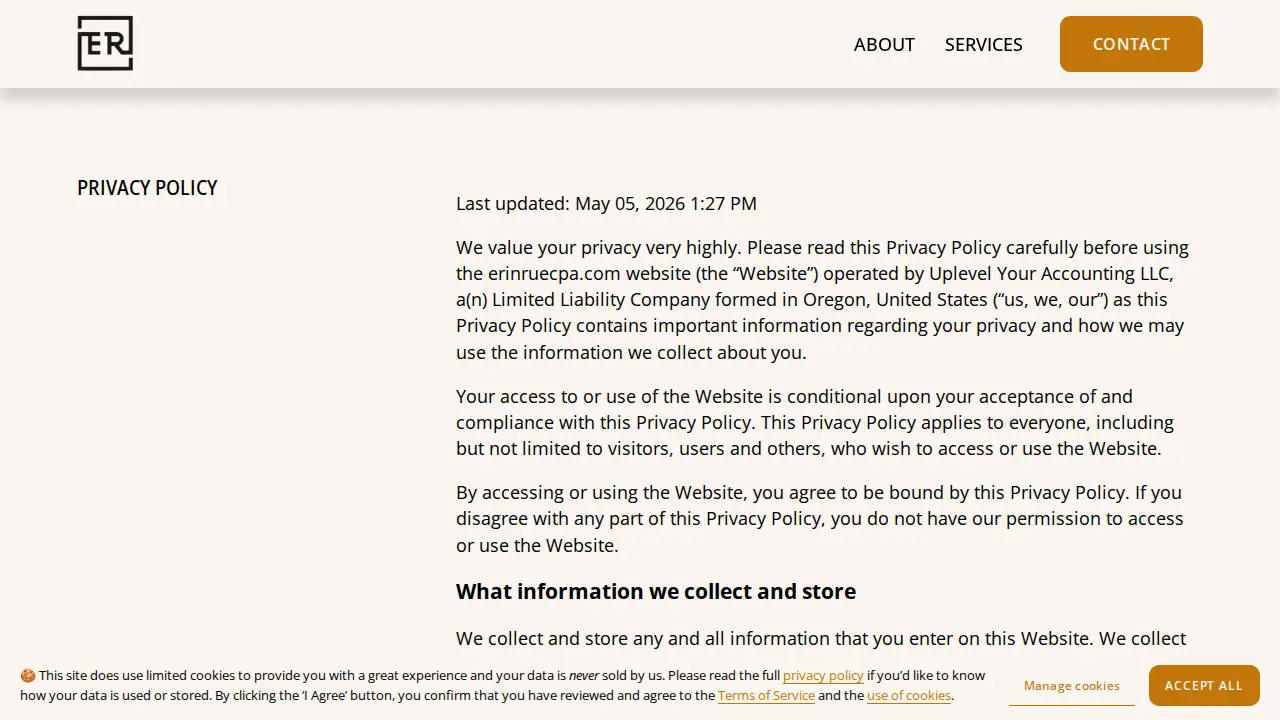
Task: Click the line 'We collect and store any and all'
Action: click(x=821, y=639)
